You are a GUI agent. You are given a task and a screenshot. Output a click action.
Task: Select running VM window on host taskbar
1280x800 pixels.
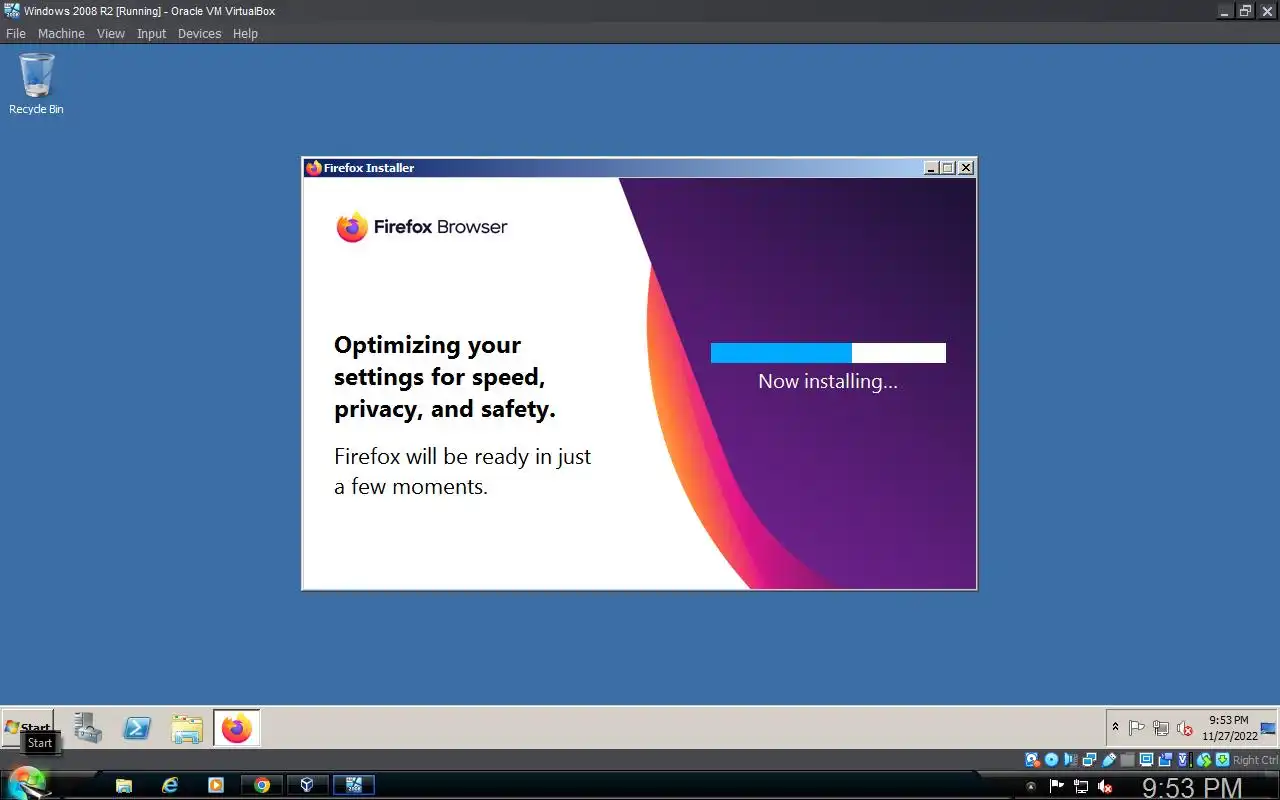tap(353, 785)
